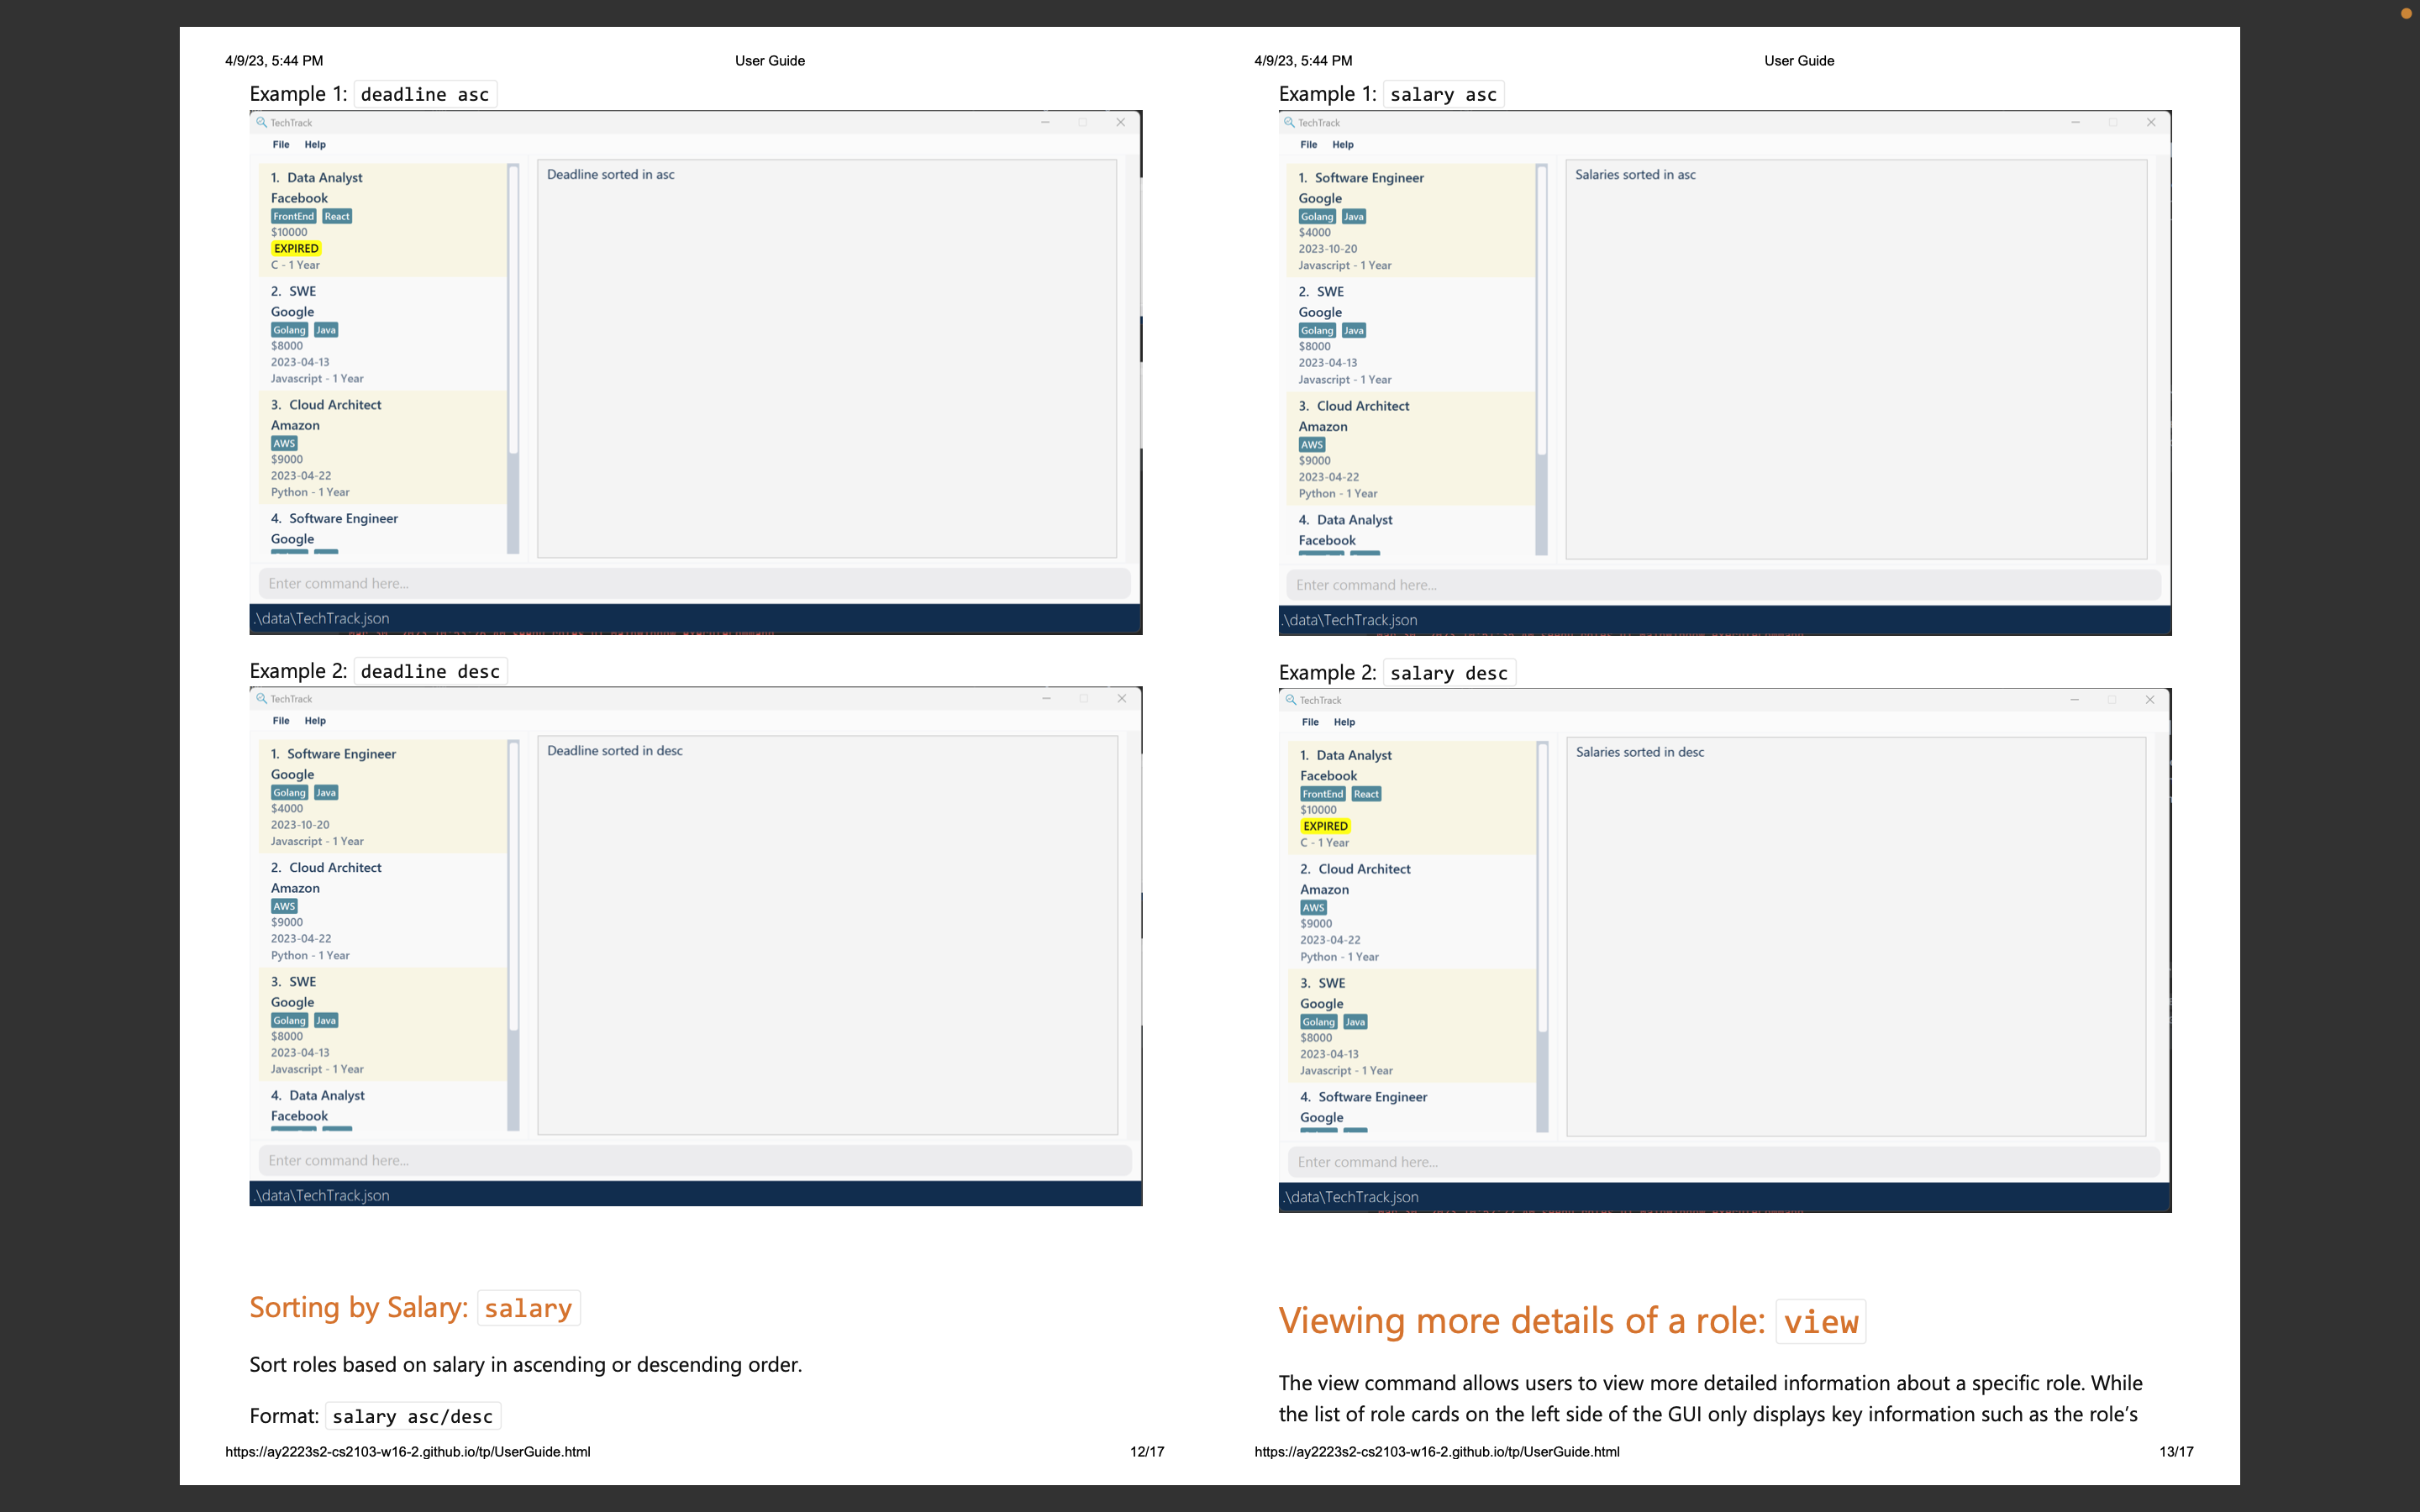Click the minimize icon of the salary asc window
The width and height of the screenshot is (2420, 1512).
pos(2075,122)
